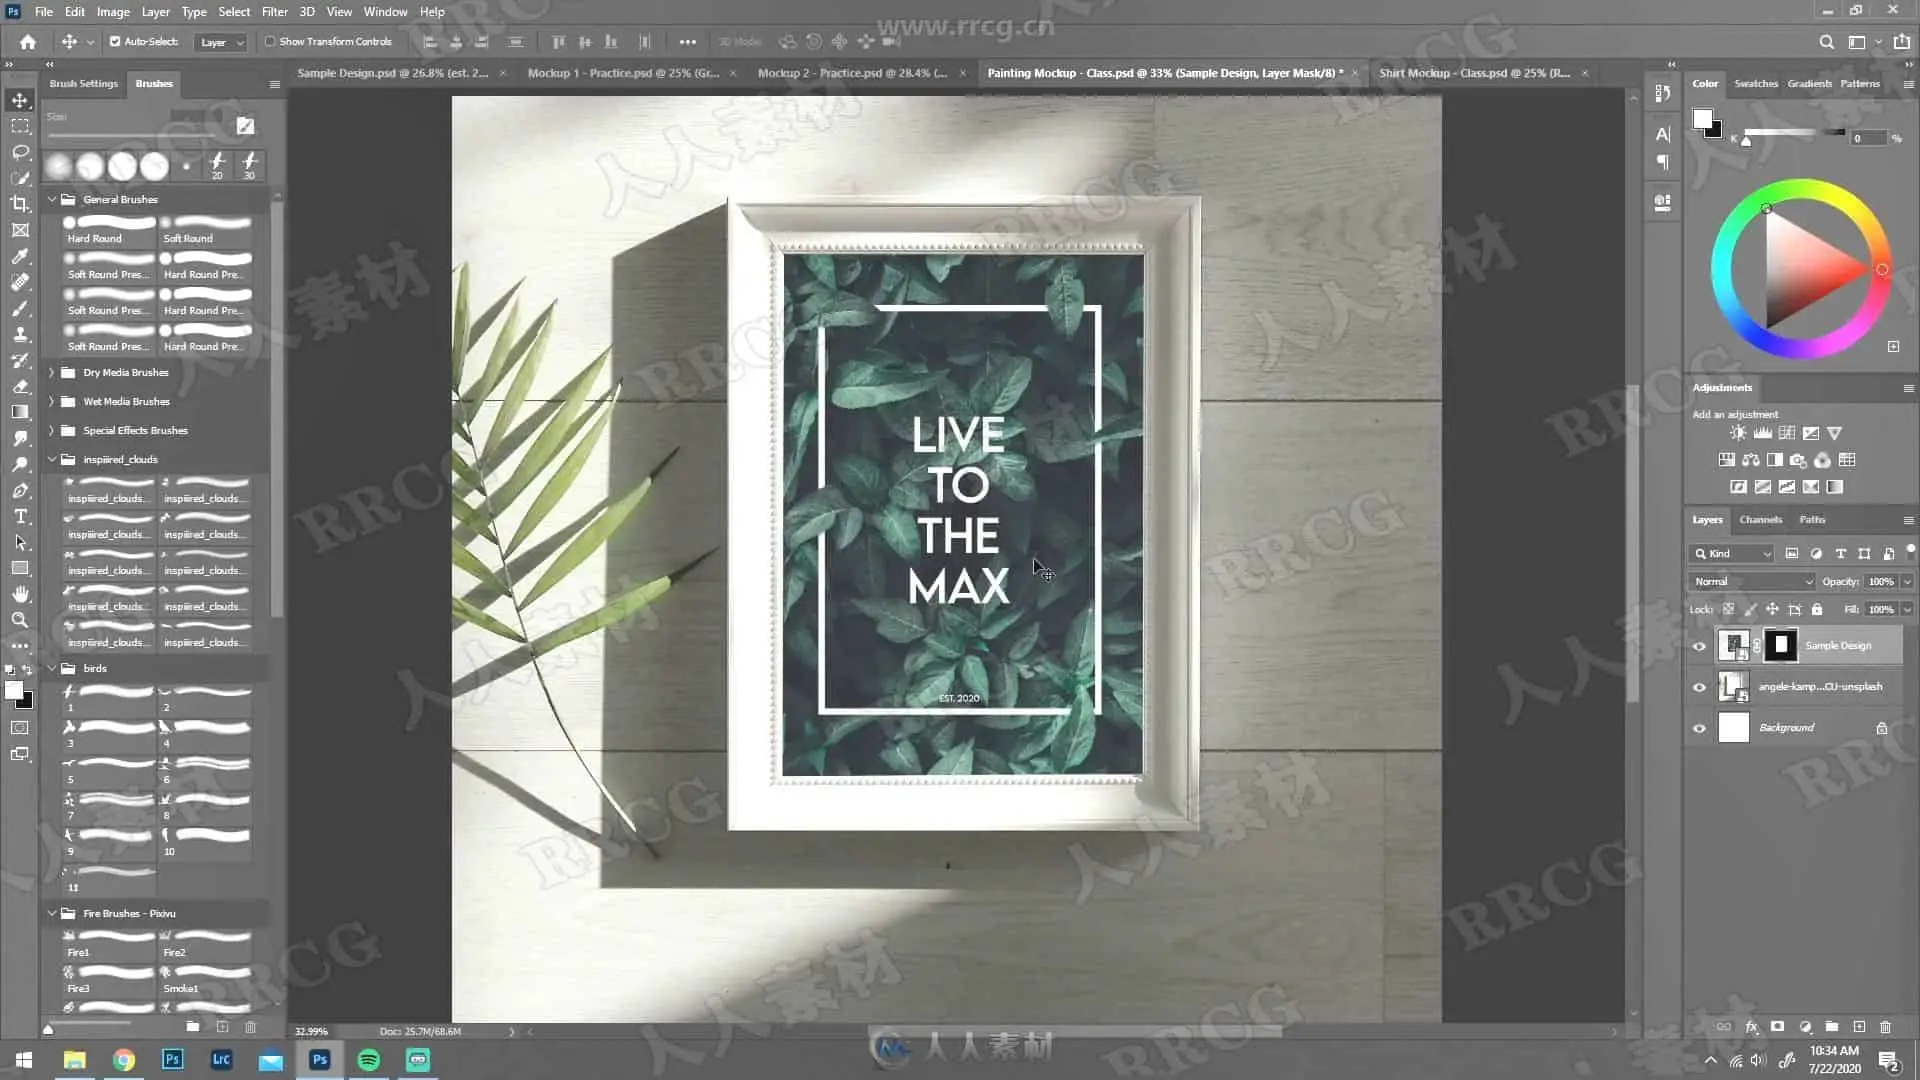The height and width of the screenshot is (1080, 1920).
Task: Select the Horizontal Type tool
Action: pos(20,516)
